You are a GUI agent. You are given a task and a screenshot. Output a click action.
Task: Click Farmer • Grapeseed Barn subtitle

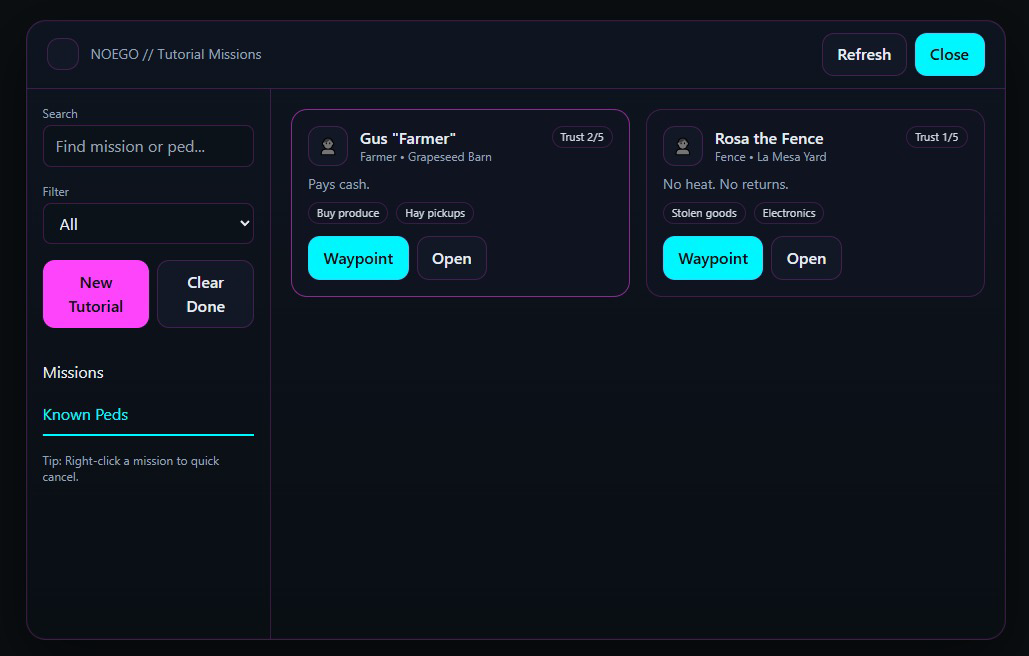(426, 157)
